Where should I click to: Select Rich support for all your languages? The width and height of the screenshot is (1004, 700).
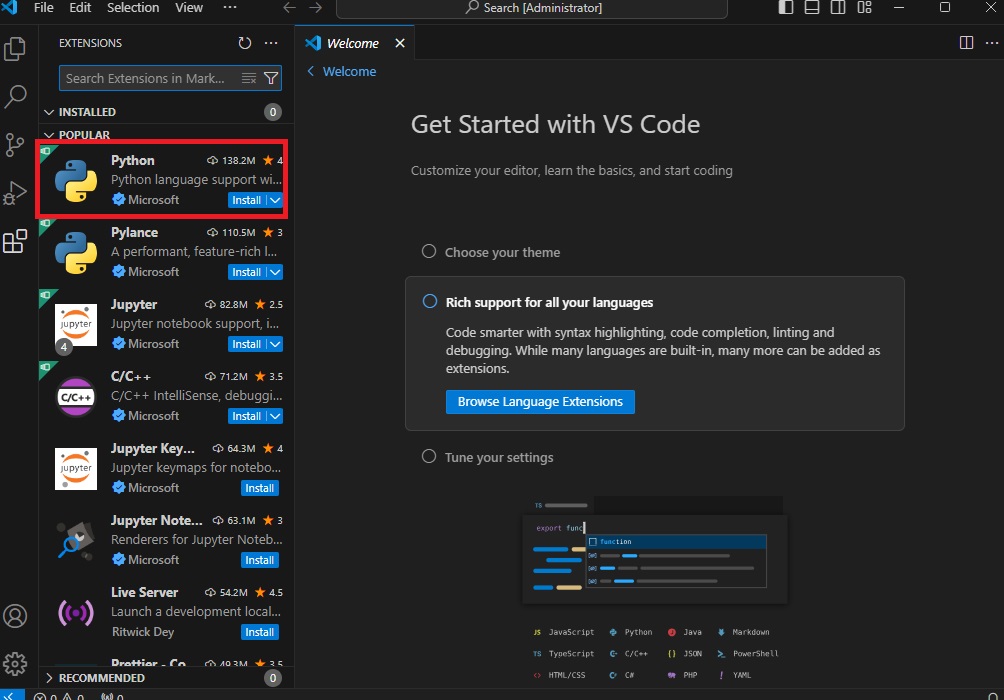[549, 302]
